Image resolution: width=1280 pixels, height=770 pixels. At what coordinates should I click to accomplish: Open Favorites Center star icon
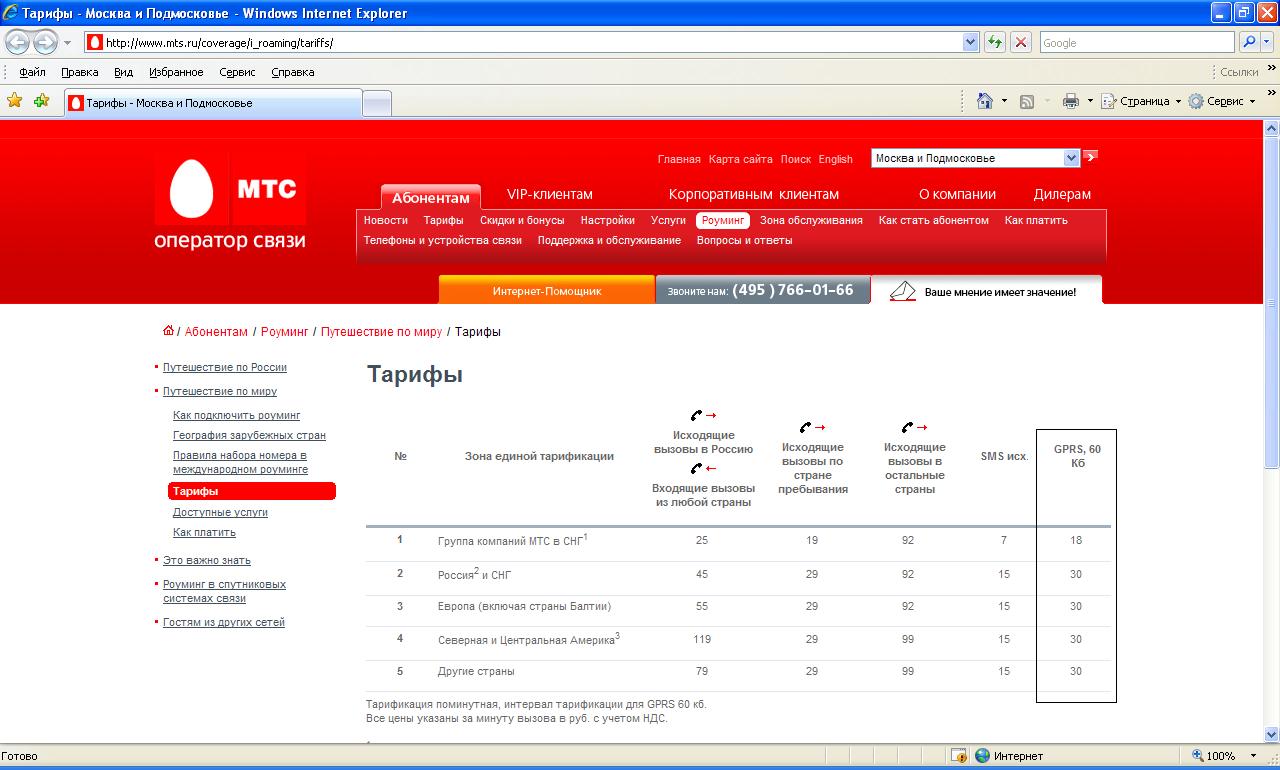[x=15, y=100]
